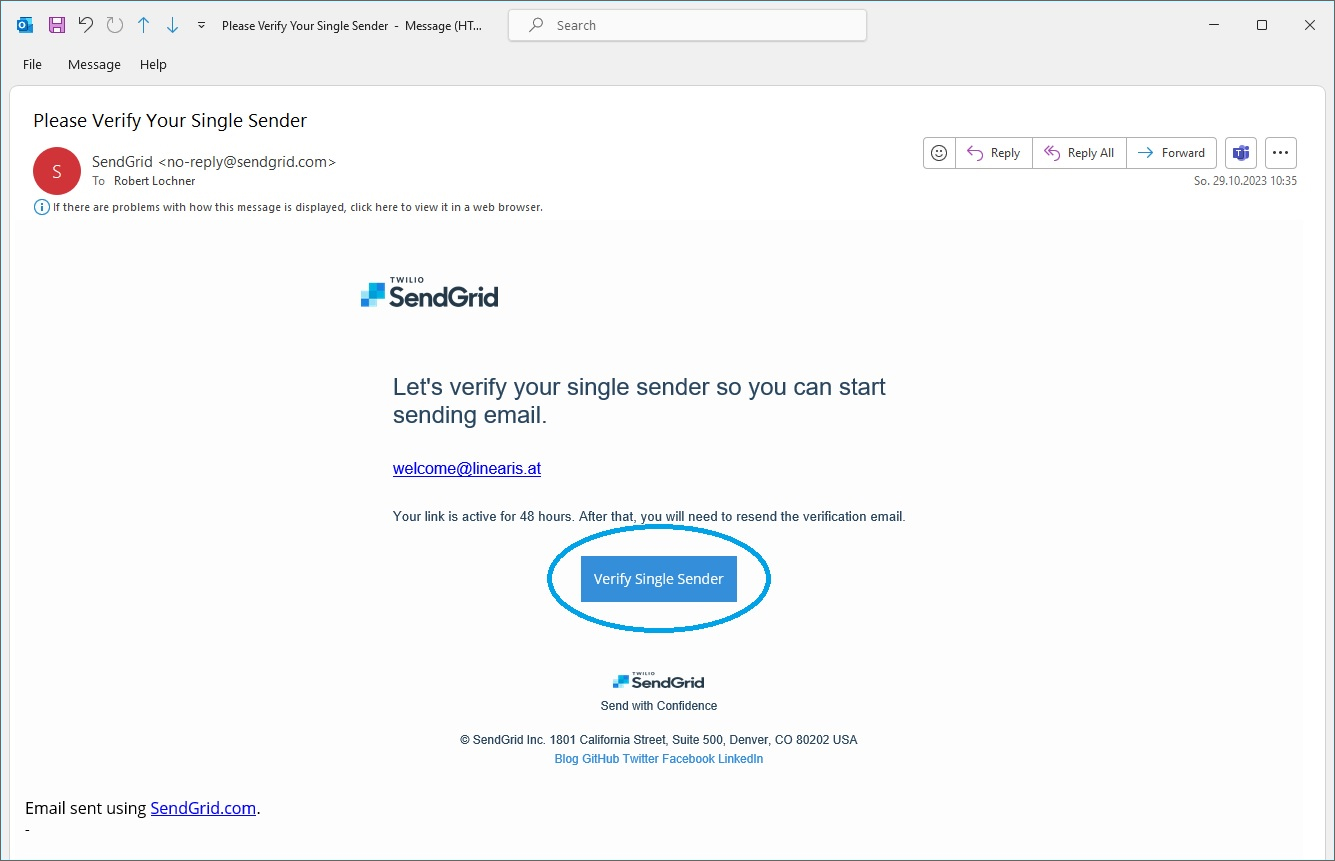Open the Help tab
Image resolution: width=1335 pixels, height=861 pixels.
tap(153, 64)
